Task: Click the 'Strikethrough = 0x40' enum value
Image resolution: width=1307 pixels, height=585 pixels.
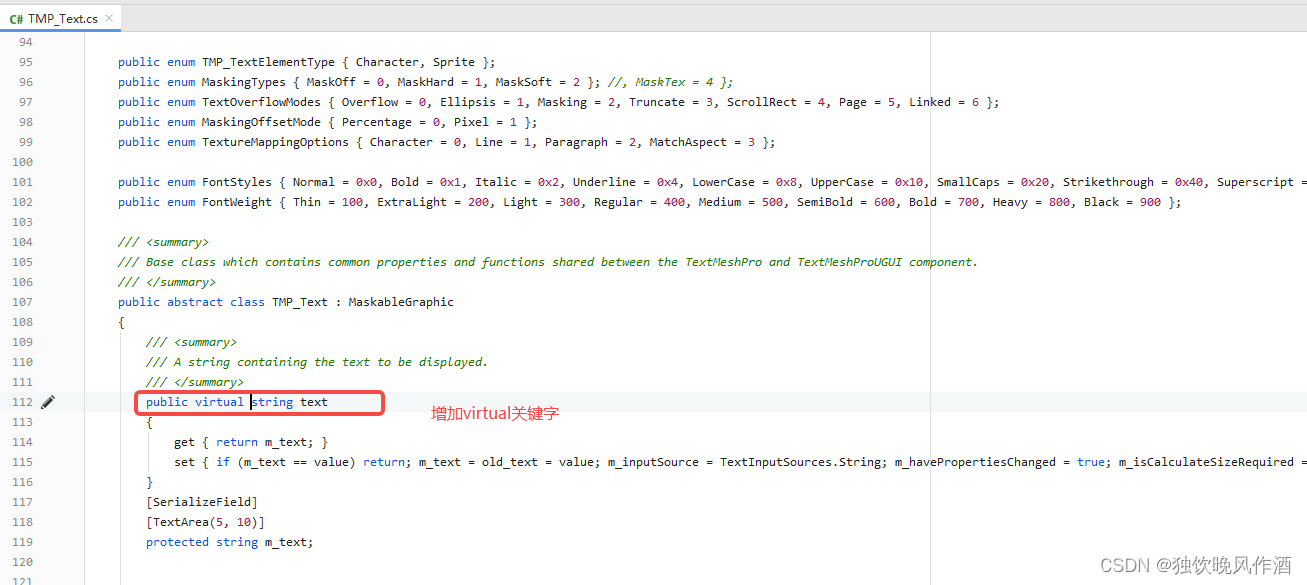Action: point(1133,182)
